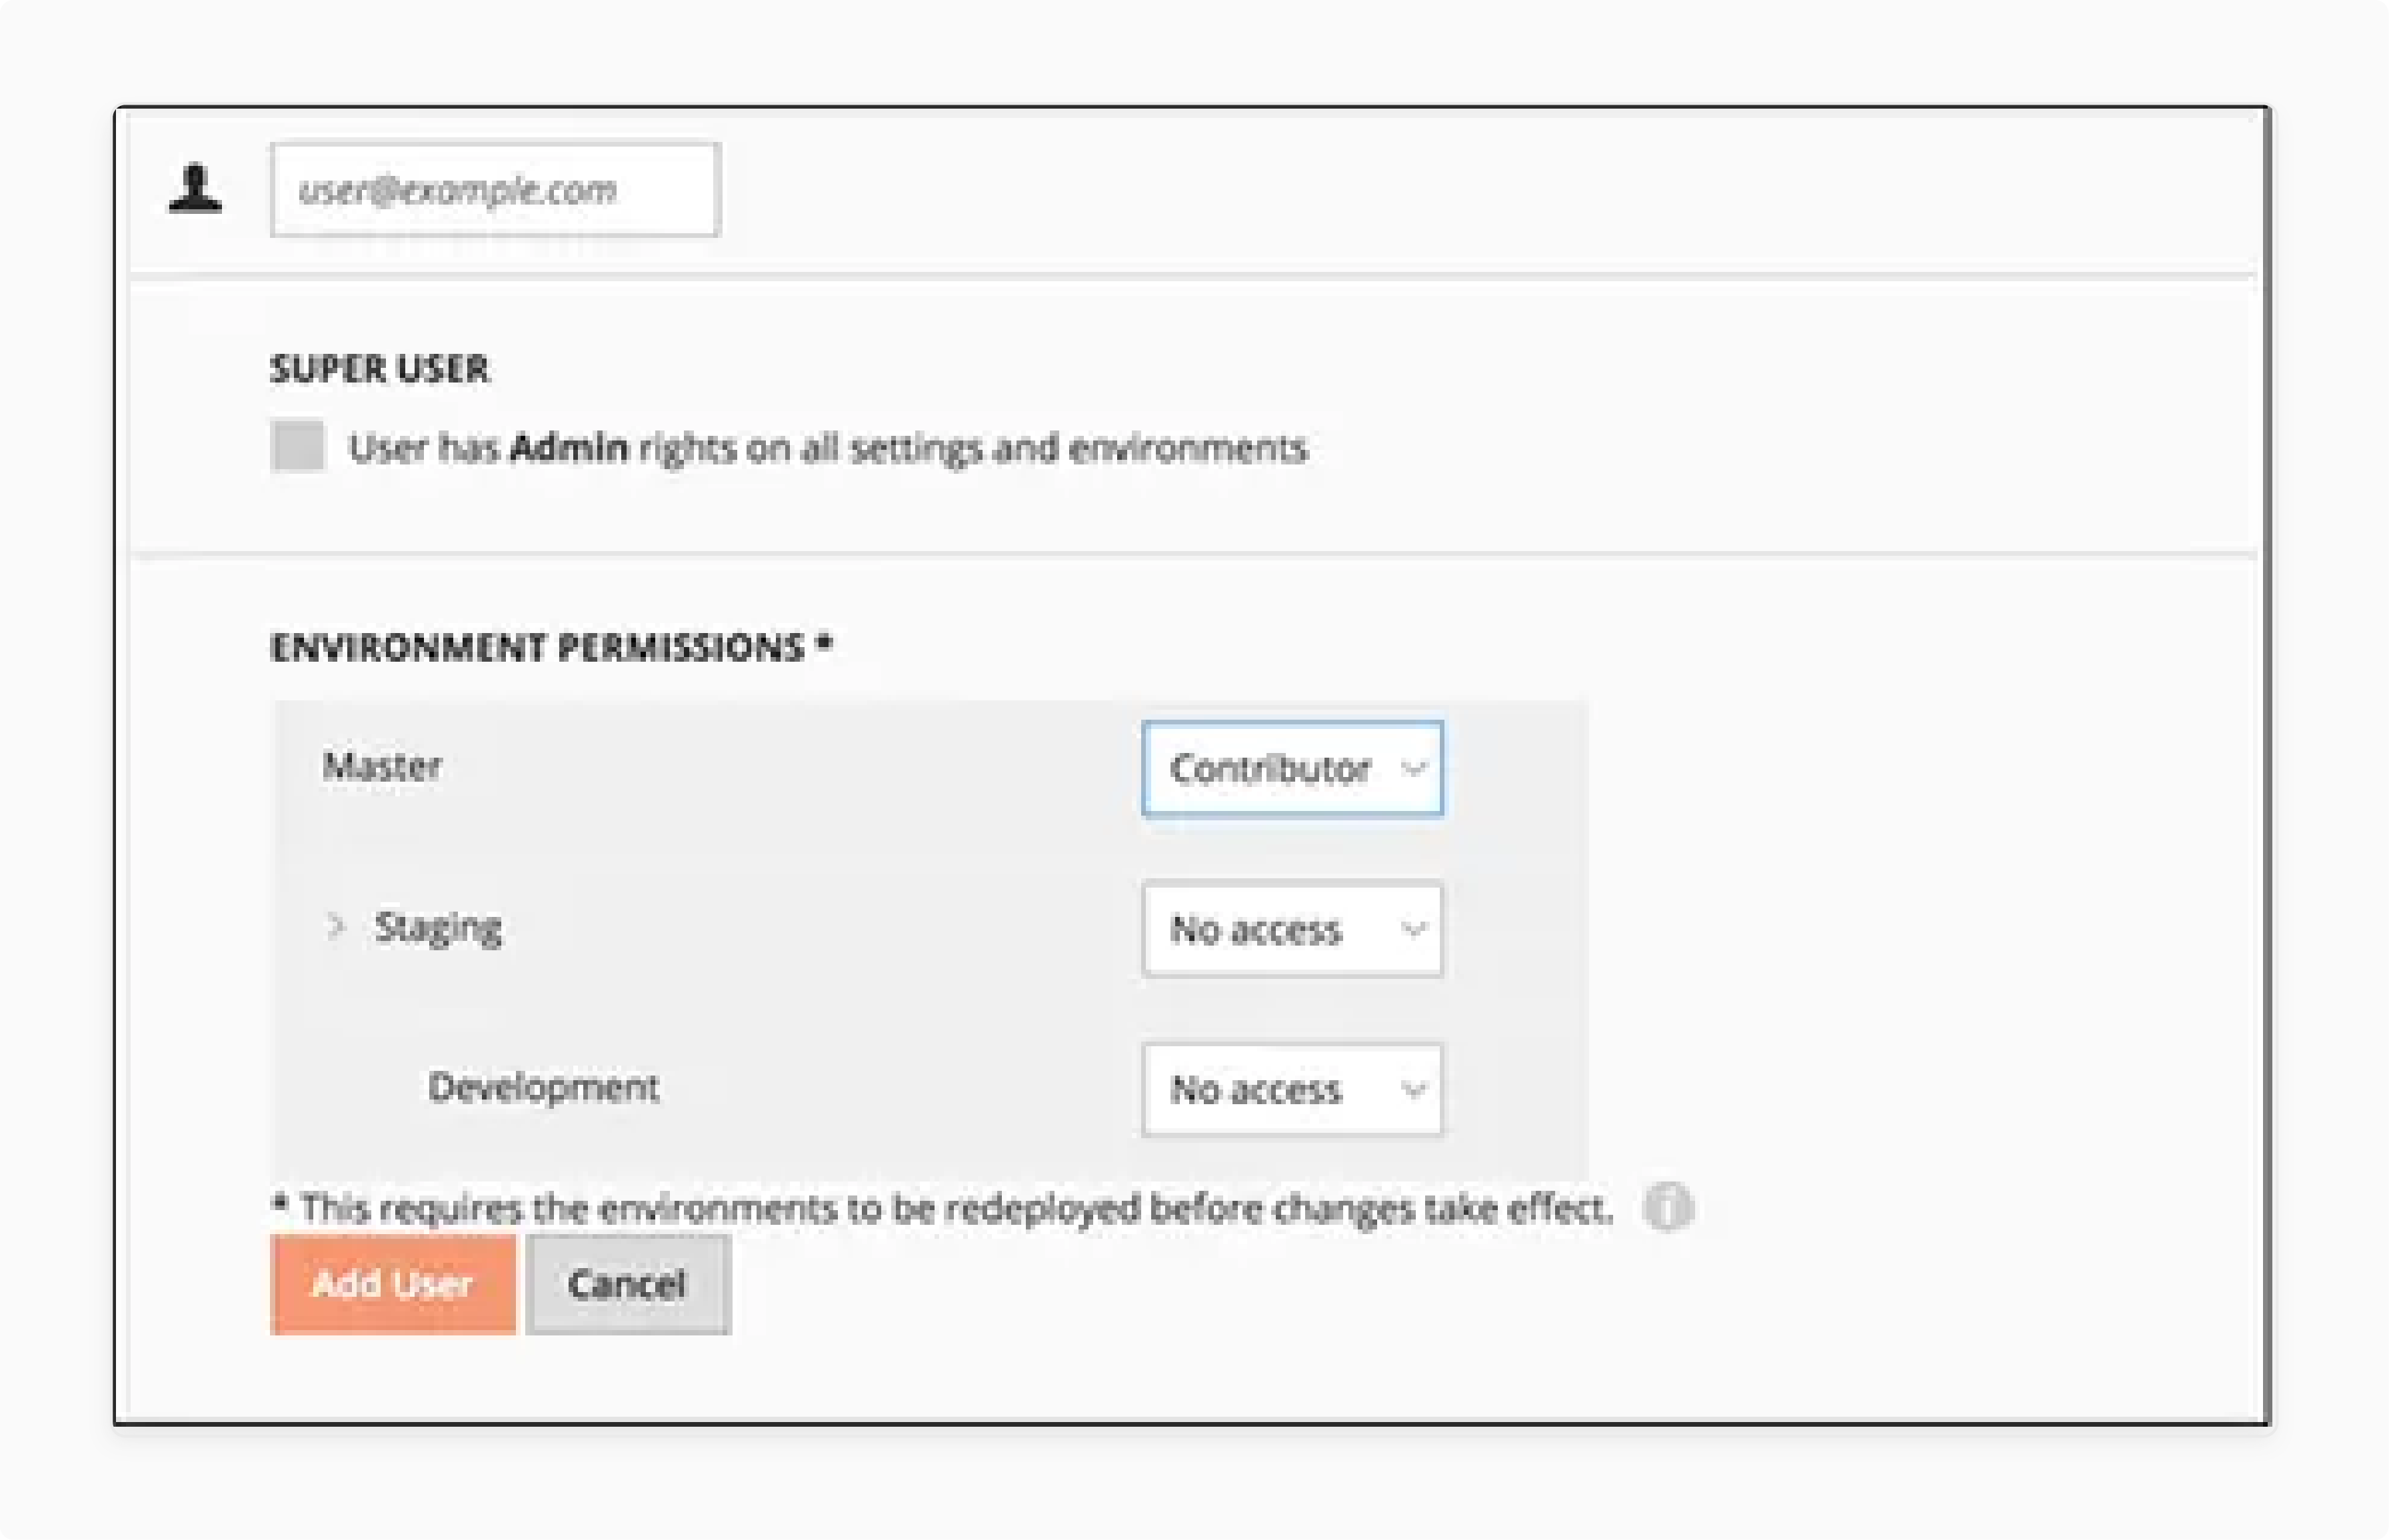Select the Staging environment label
This screenshot has height=1540, width=2389.
pyautogui.click(x=439, y=927)
